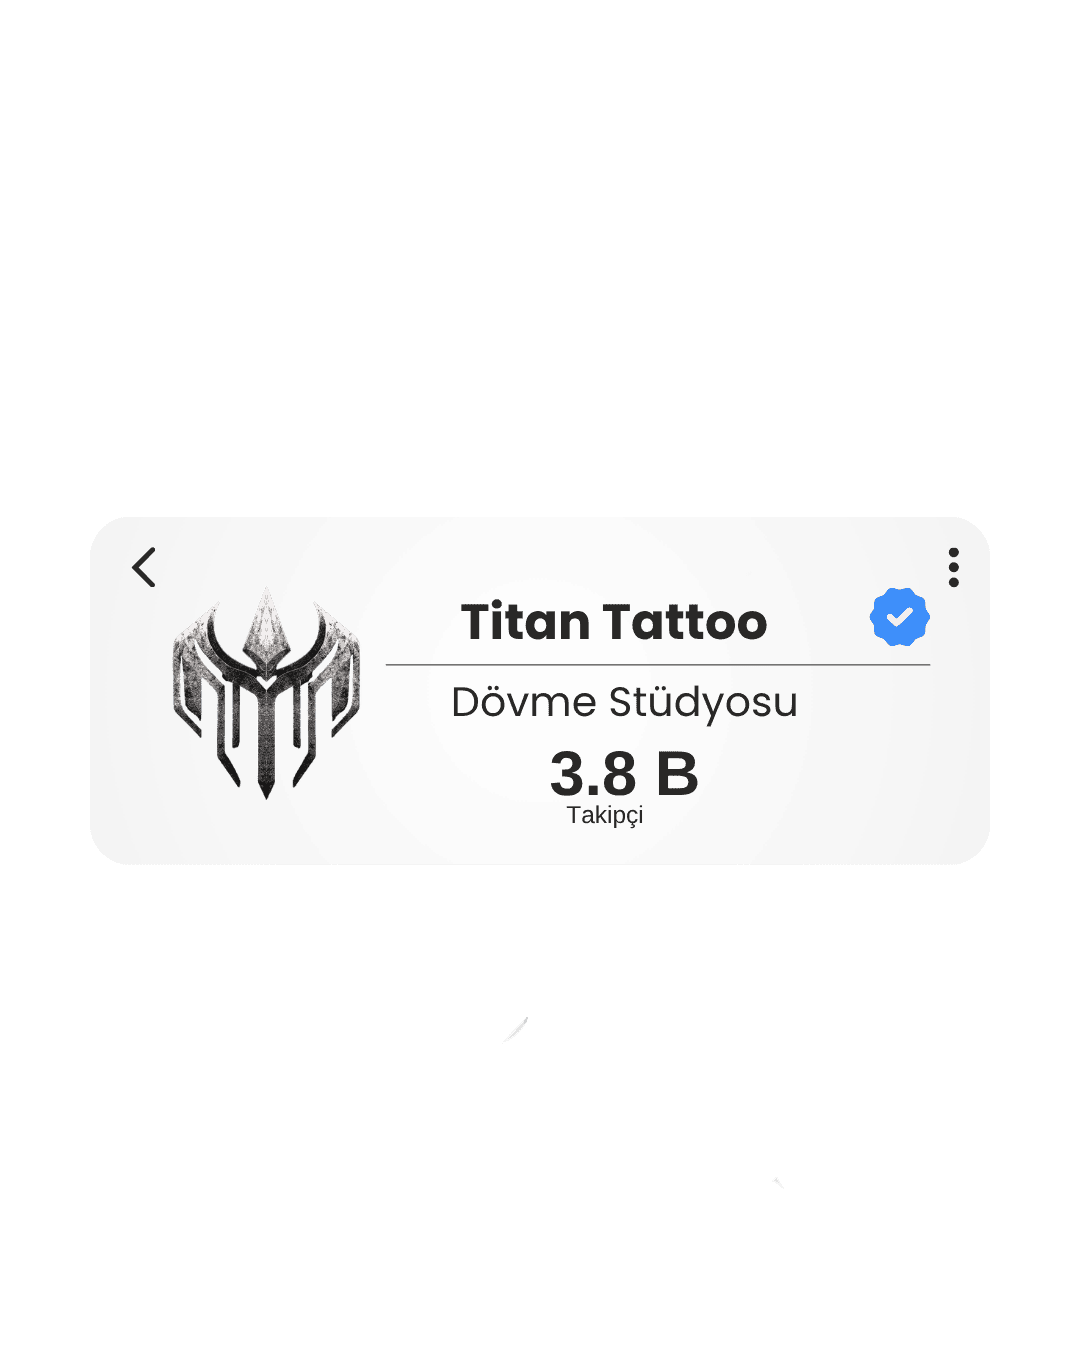The image size is (1080, 1350).
Task: Click the letter B after 3.8
Action: tap(677, 774)
